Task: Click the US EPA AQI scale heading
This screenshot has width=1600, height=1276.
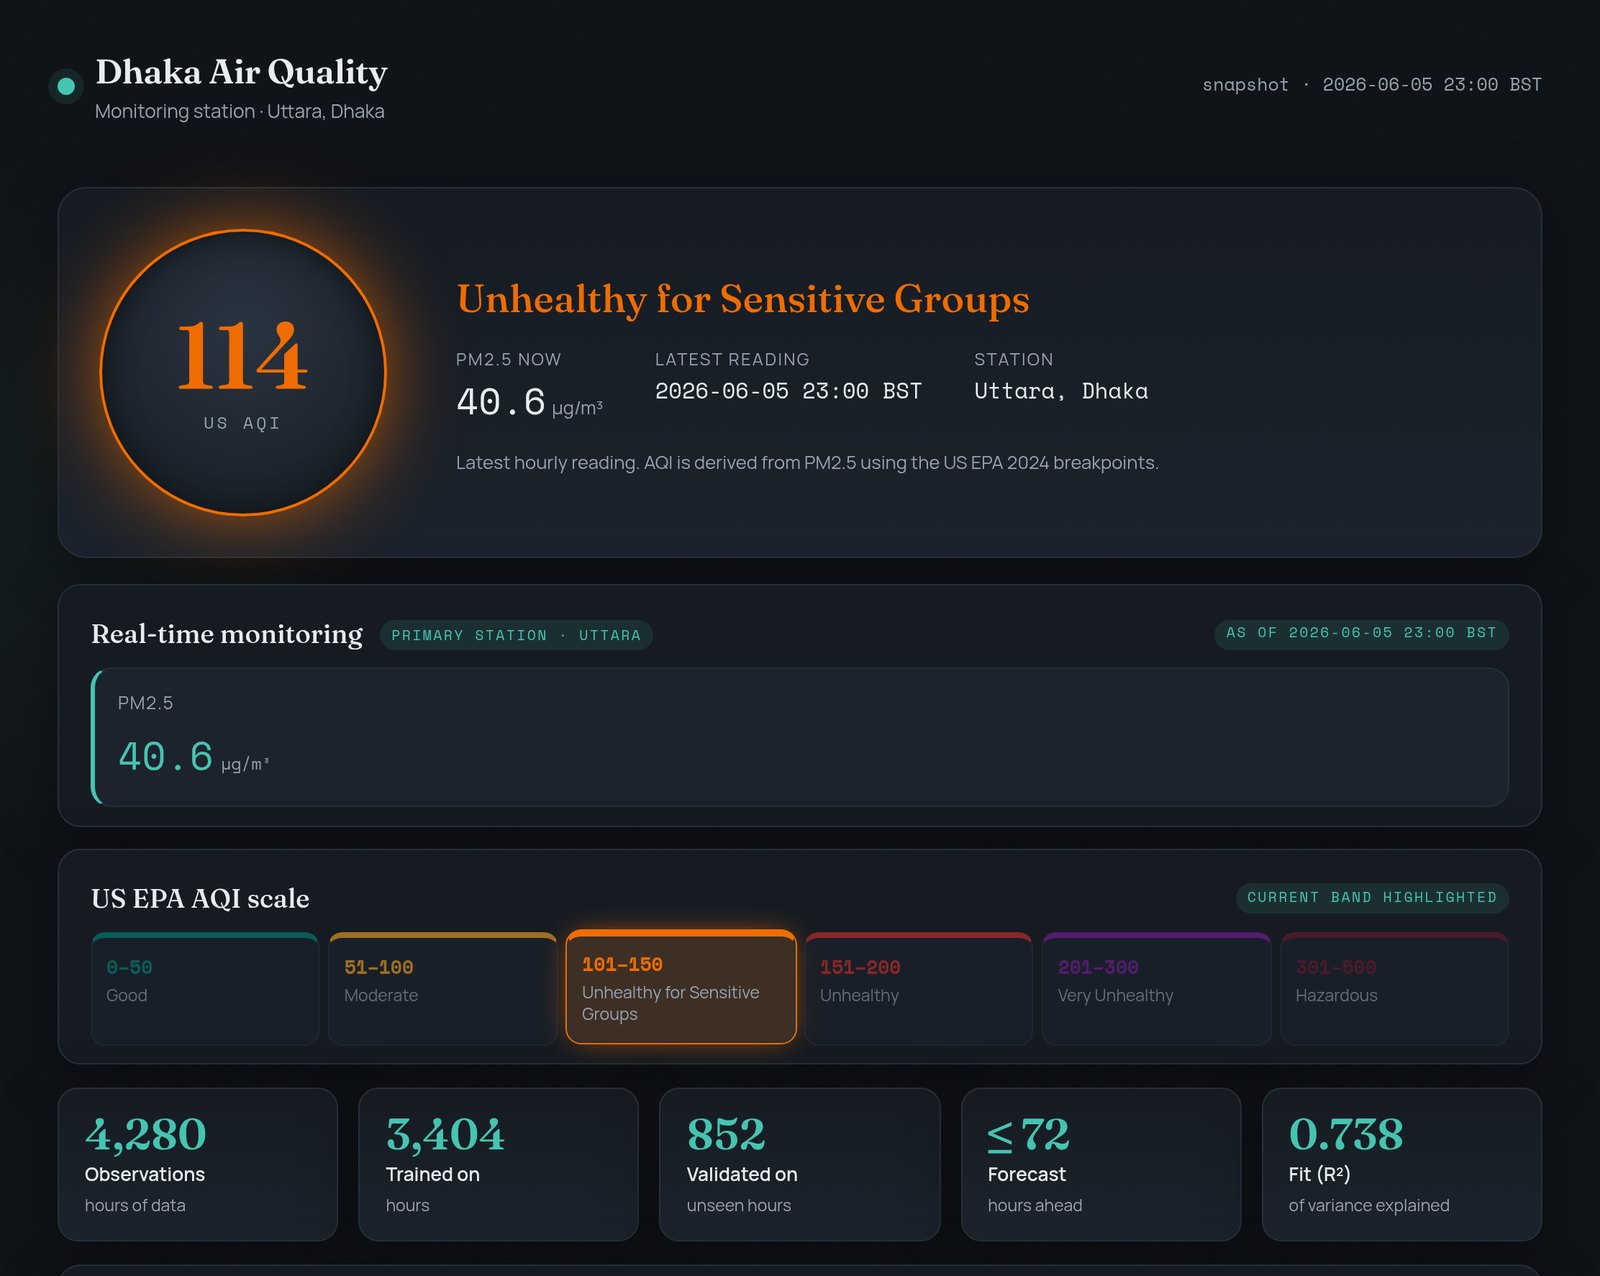Action: tap(200, 898)
